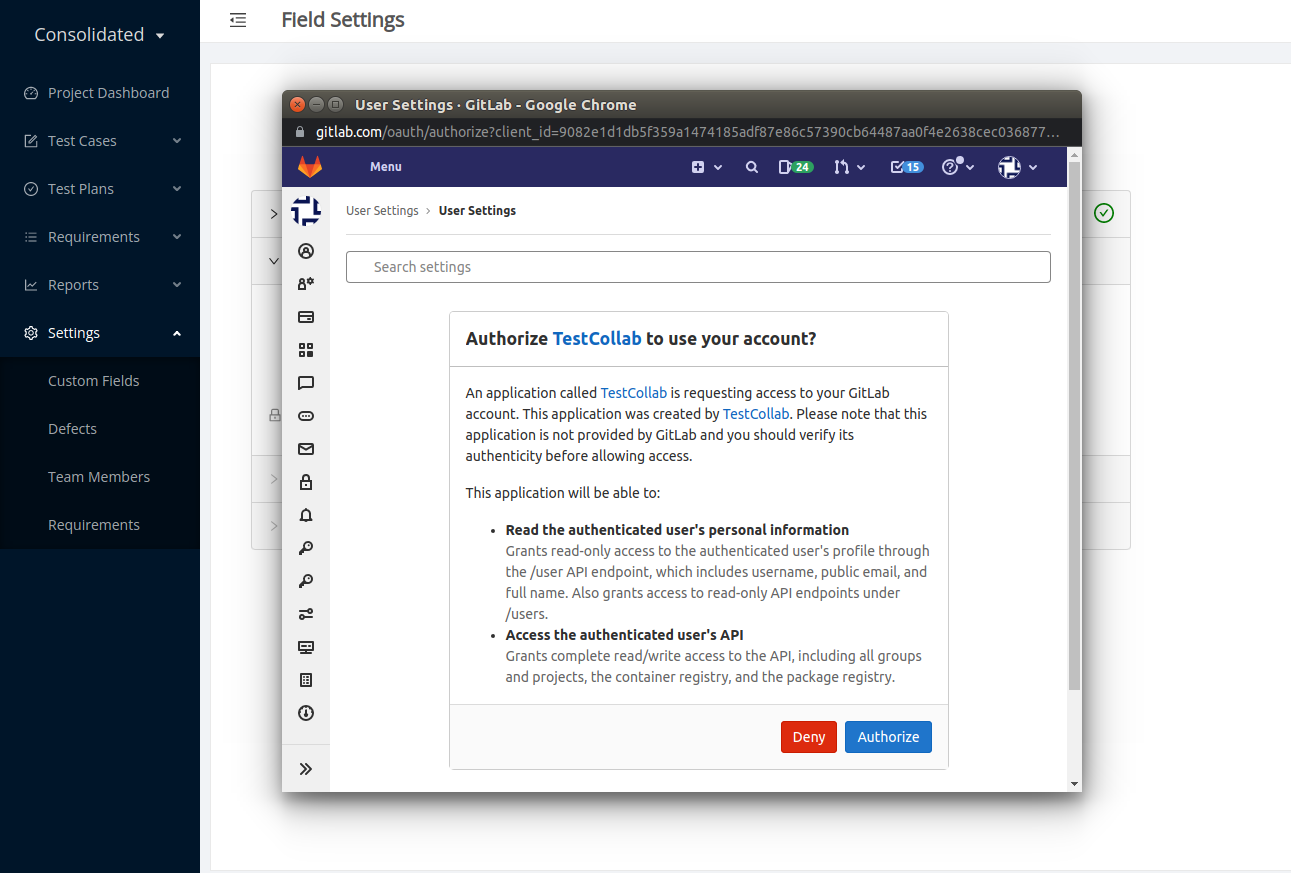Select Defects under Settings
Screen dimensions: 1291x873
click(73, 429)
